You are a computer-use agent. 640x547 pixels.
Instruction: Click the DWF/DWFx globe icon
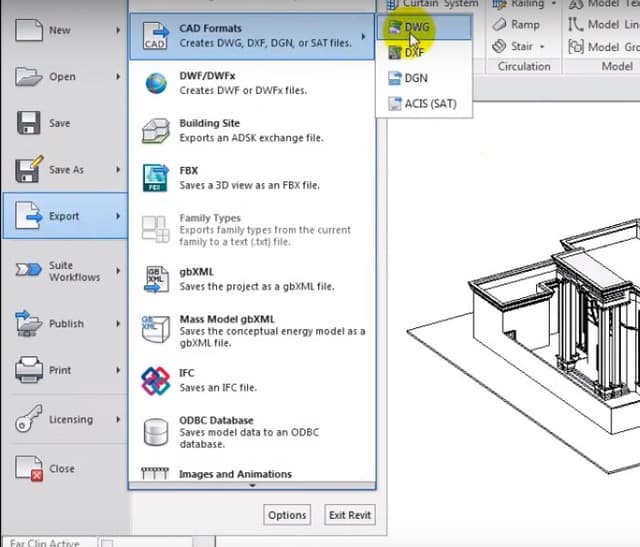tap(156, 83)
